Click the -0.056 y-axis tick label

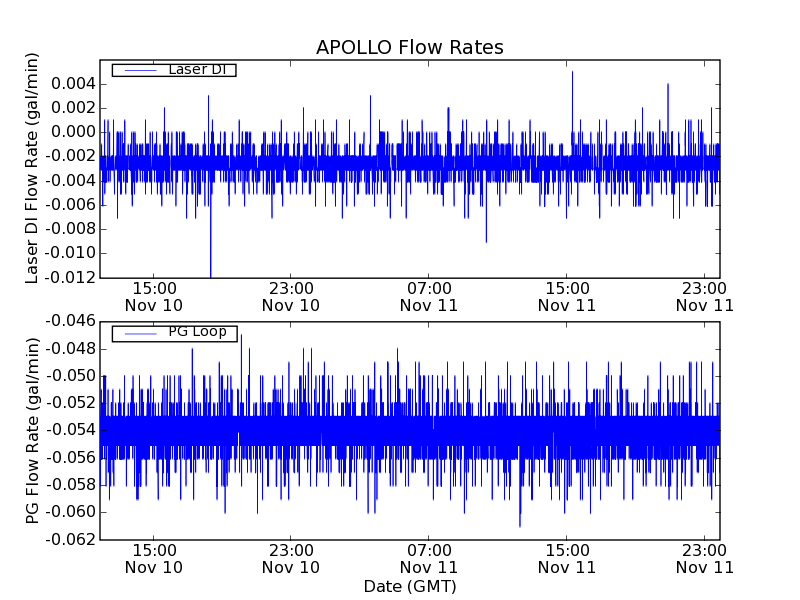click(x=70, y=458)
